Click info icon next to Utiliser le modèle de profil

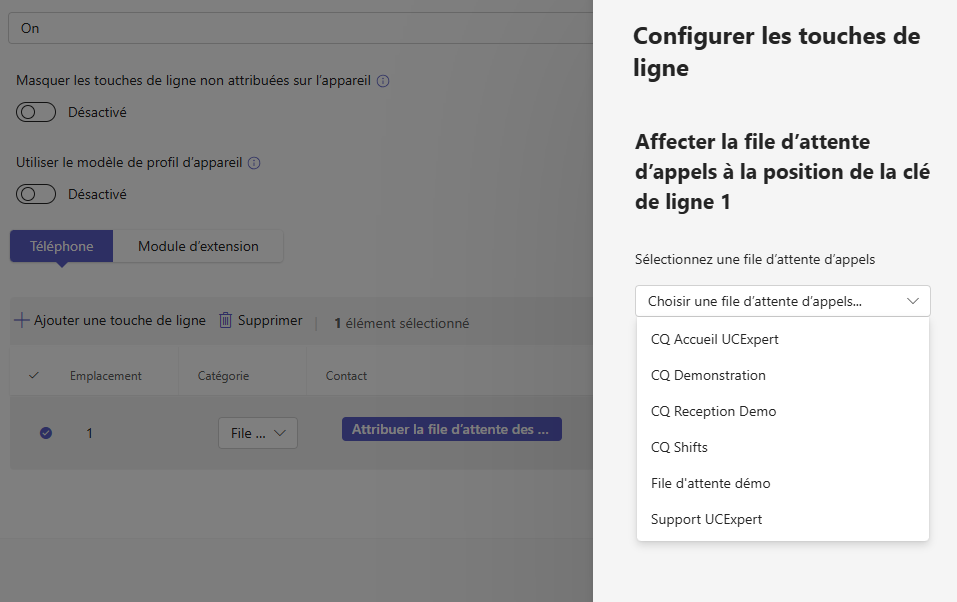254,163
